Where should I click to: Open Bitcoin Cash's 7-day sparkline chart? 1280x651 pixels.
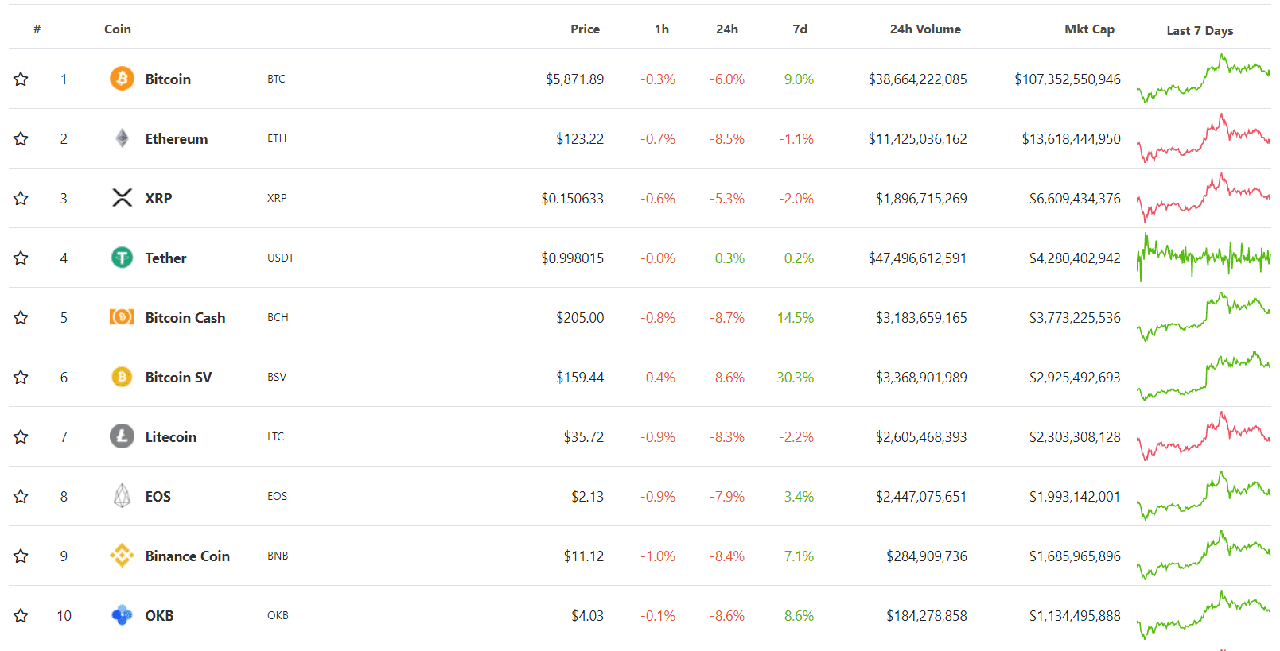[x=1203, y=317]
